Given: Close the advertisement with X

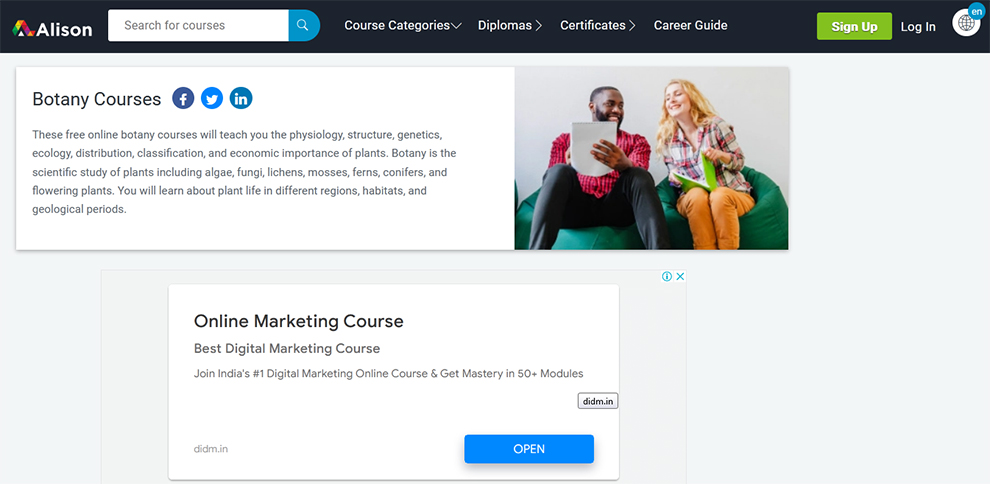Looking at the screenshot, I should 680,276.
